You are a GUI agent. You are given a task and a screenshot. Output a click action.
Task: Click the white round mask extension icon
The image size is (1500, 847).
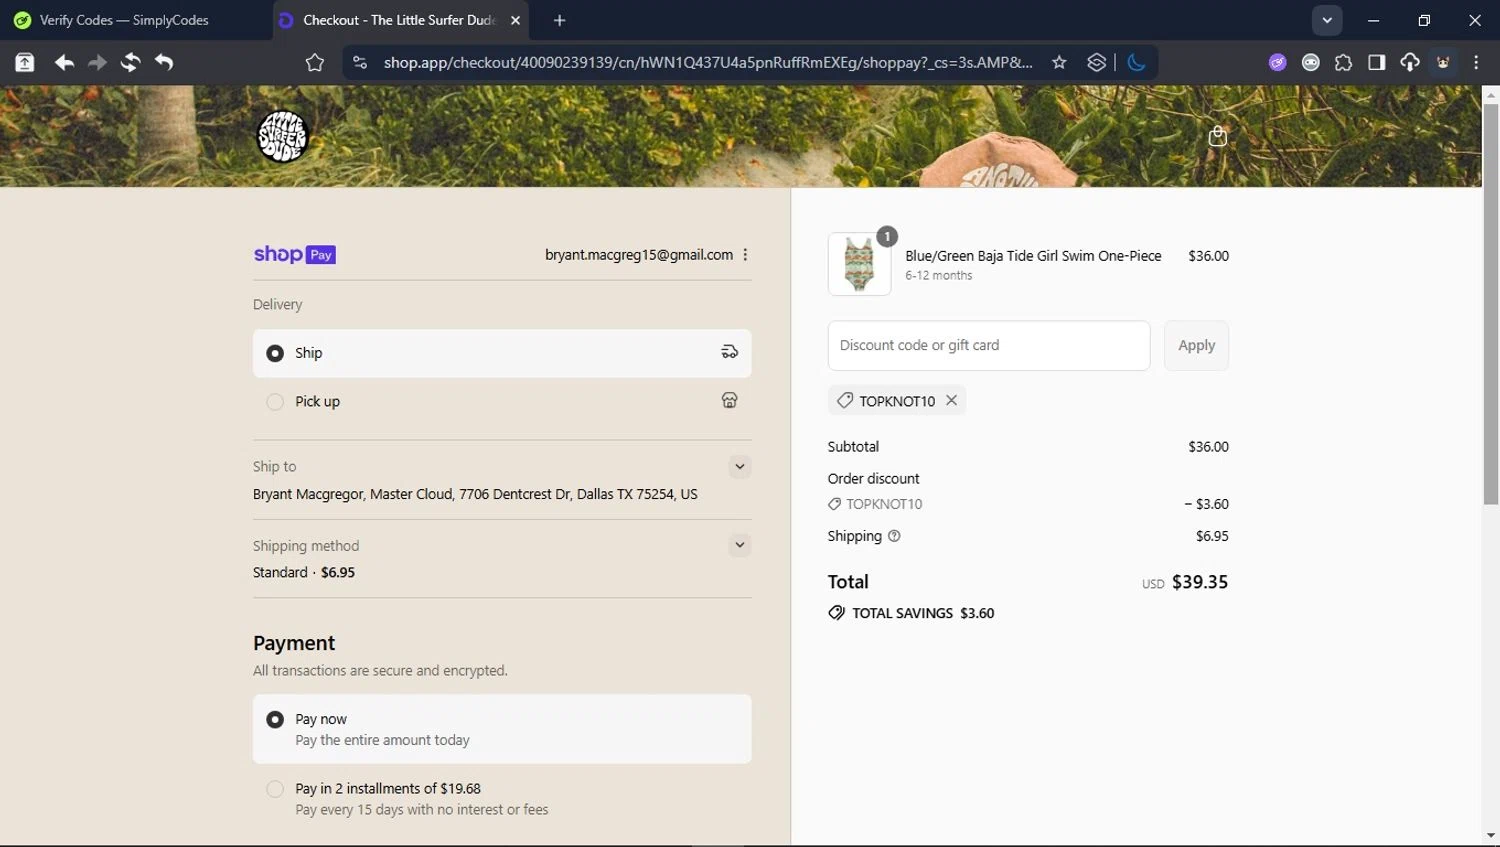(1310, 62)
